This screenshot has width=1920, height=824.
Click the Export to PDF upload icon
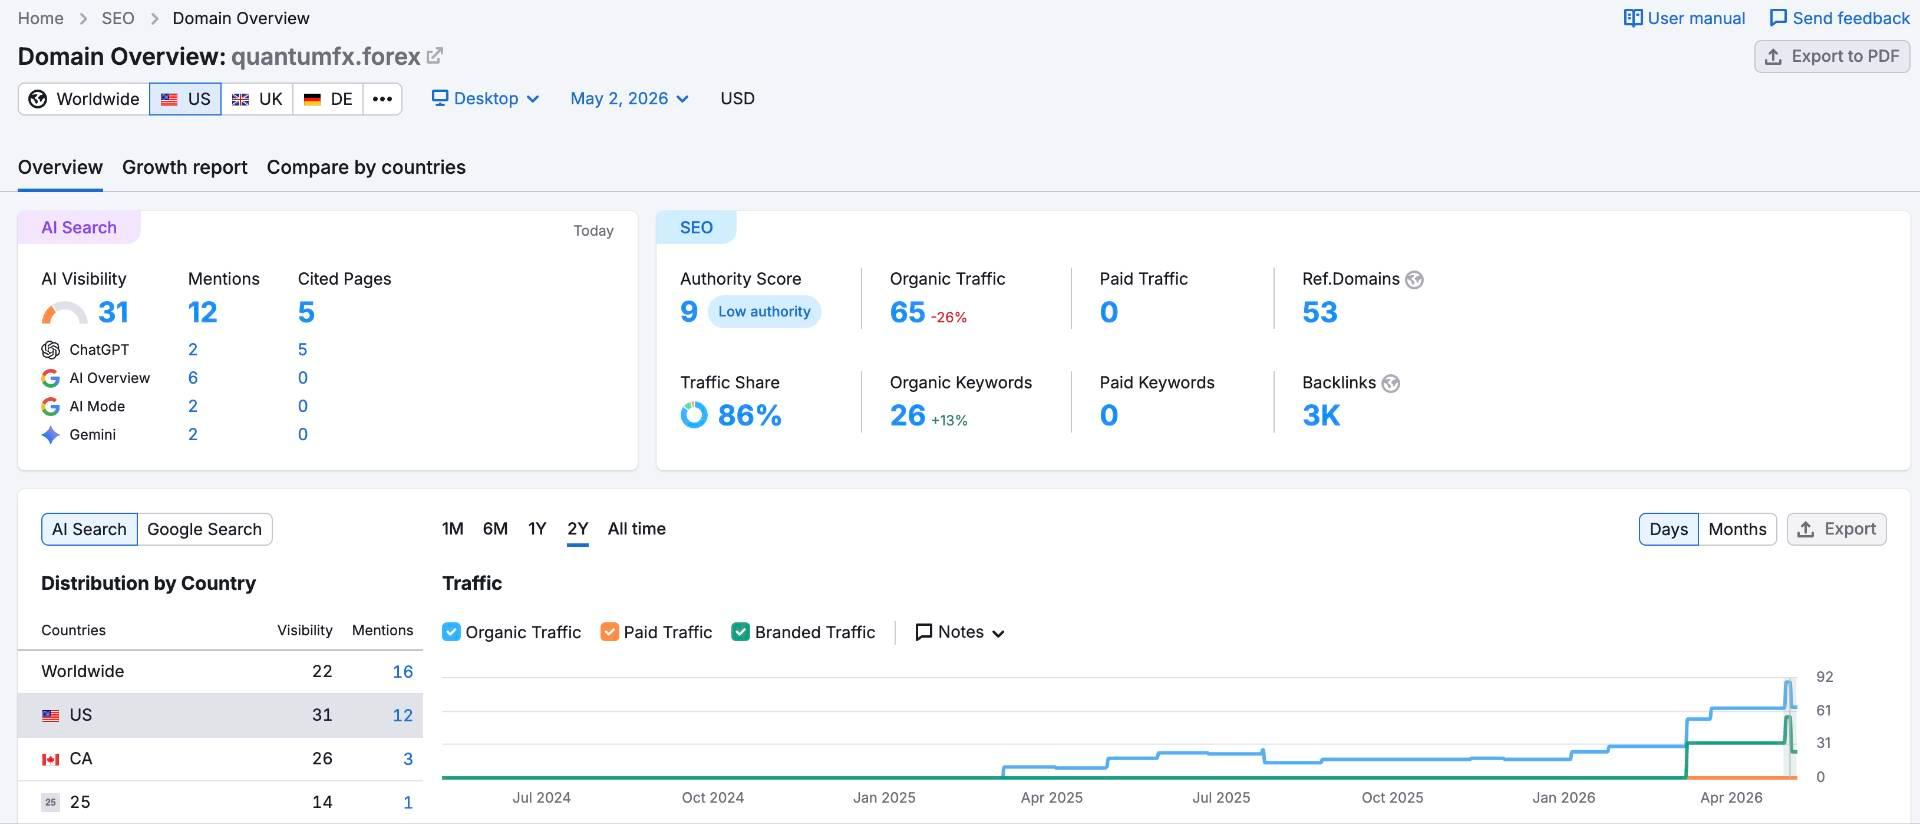click(x=1773, y=57)
